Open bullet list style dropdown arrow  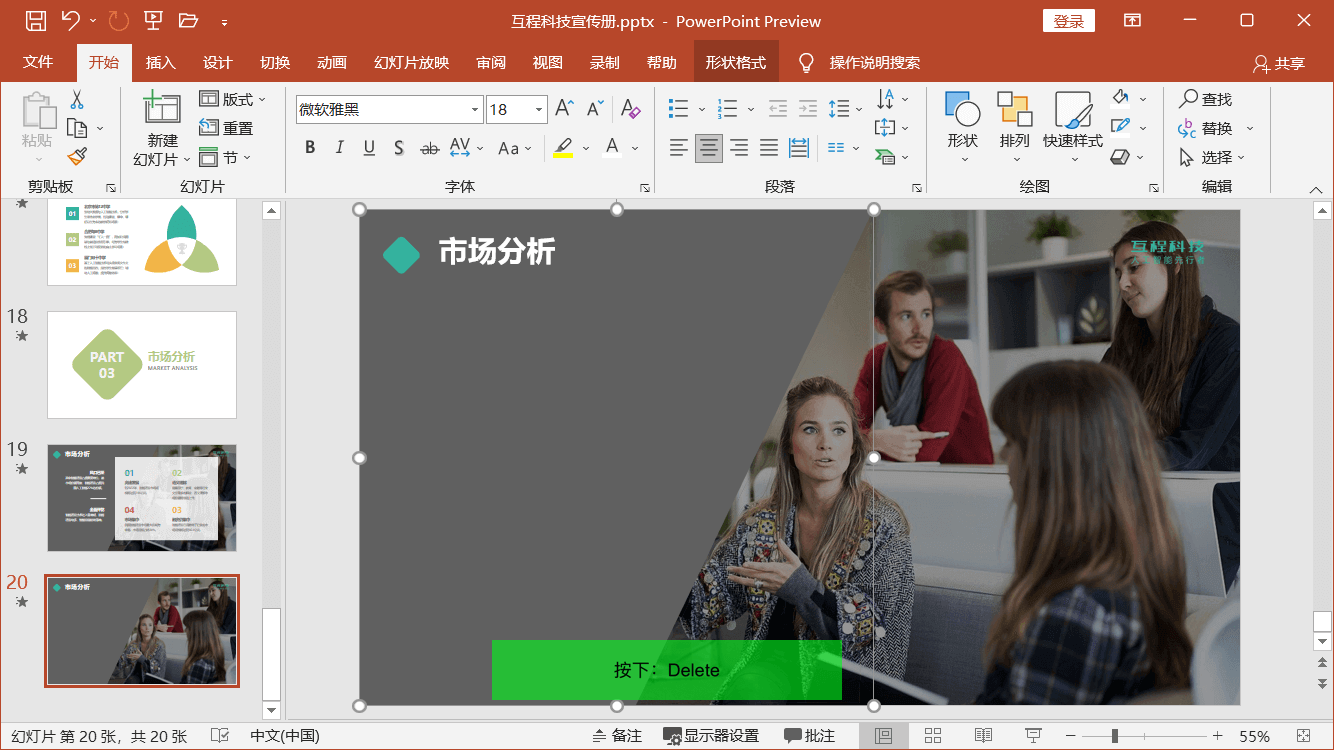coord(702,109)
